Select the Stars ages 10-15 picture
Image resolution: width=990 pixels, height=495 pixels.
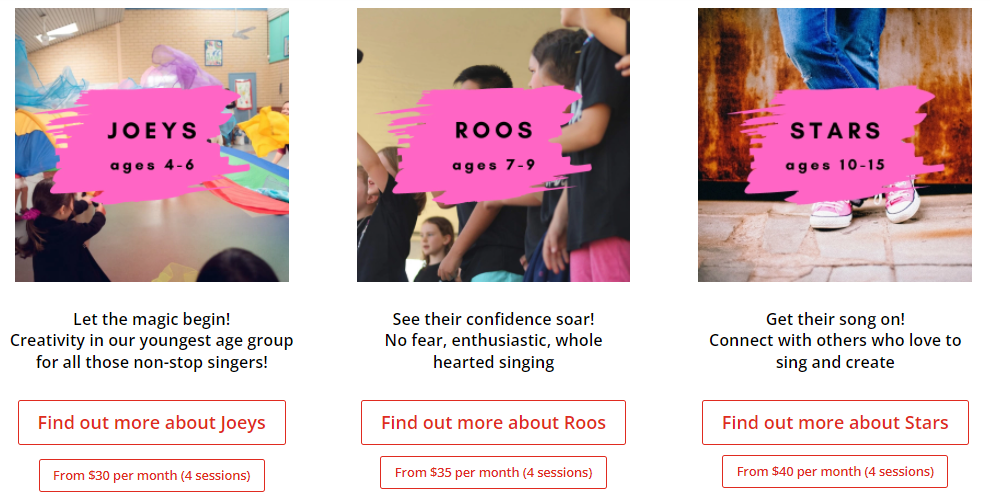[835, 145]
